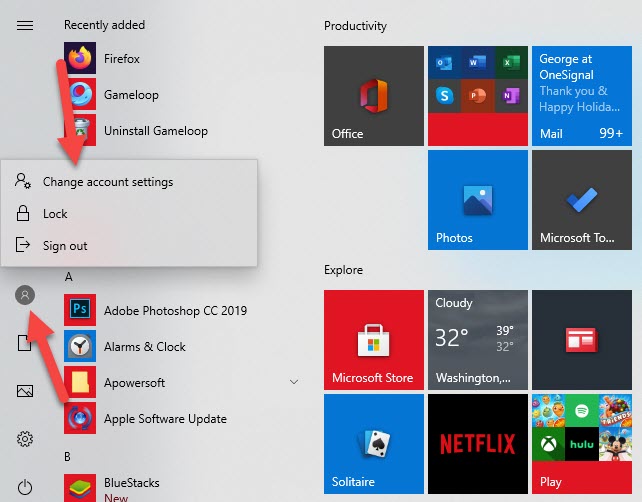The height and width of the screenshot is (502, 642).
Task: Select Change account settings
Action: pyautogui.click(x=108, y=182)
